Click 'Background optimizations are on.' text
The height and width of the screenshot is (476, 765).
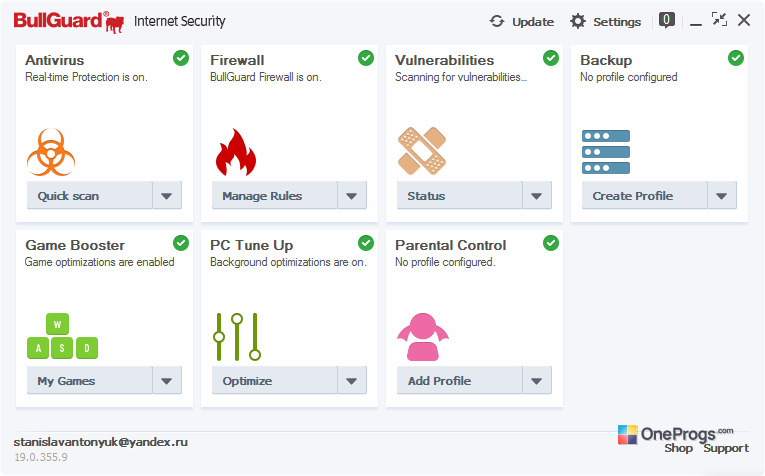[x=288, y=262]
